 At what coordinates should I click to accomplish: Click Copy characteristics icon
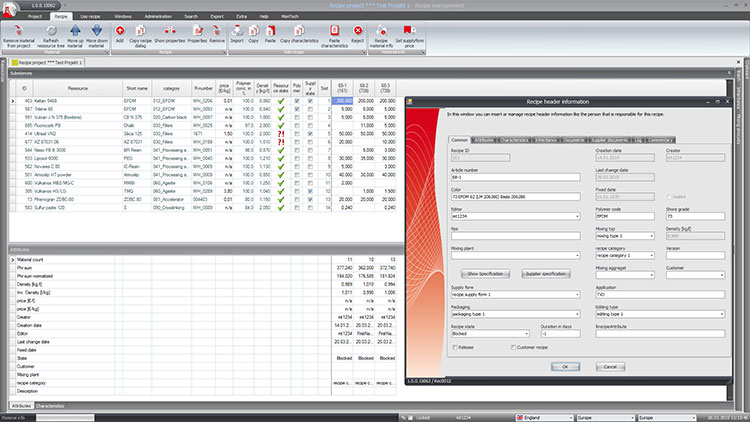coord(299,31)
